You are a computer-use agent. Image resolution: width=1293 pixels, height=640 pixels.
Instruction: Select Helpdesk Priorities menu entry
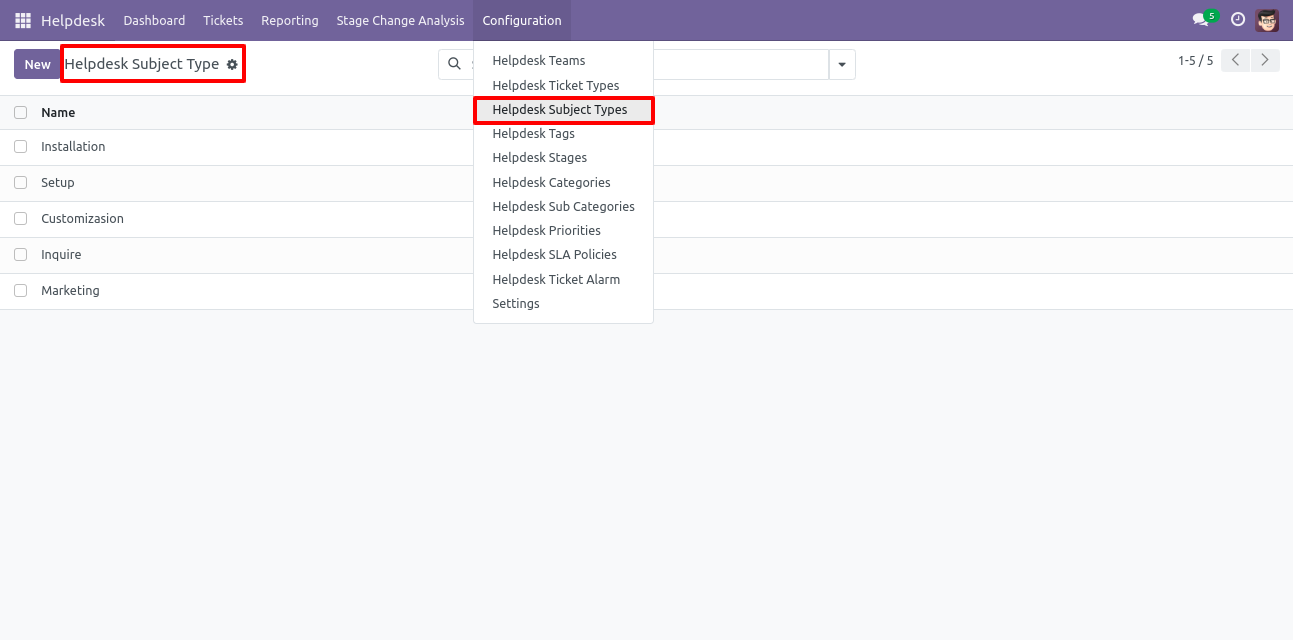coord(563,231)
